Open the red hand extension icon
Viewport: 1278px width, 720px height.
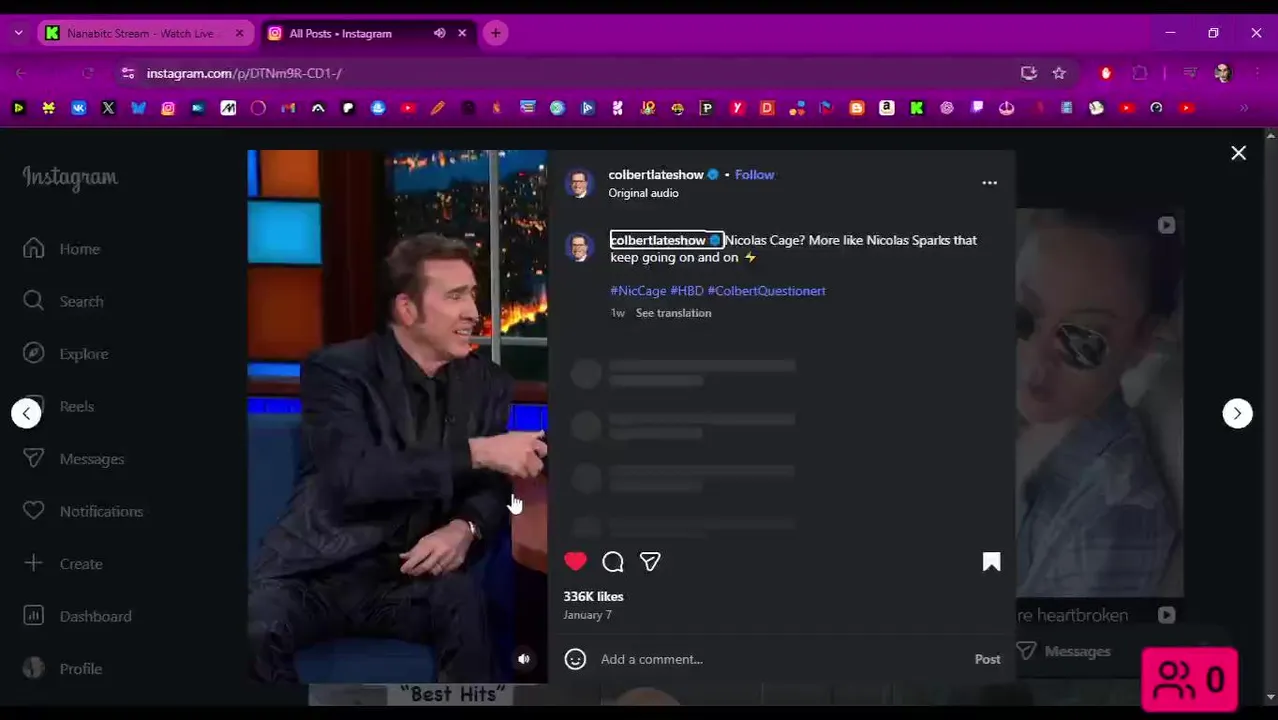click(x=1106, y=73)
